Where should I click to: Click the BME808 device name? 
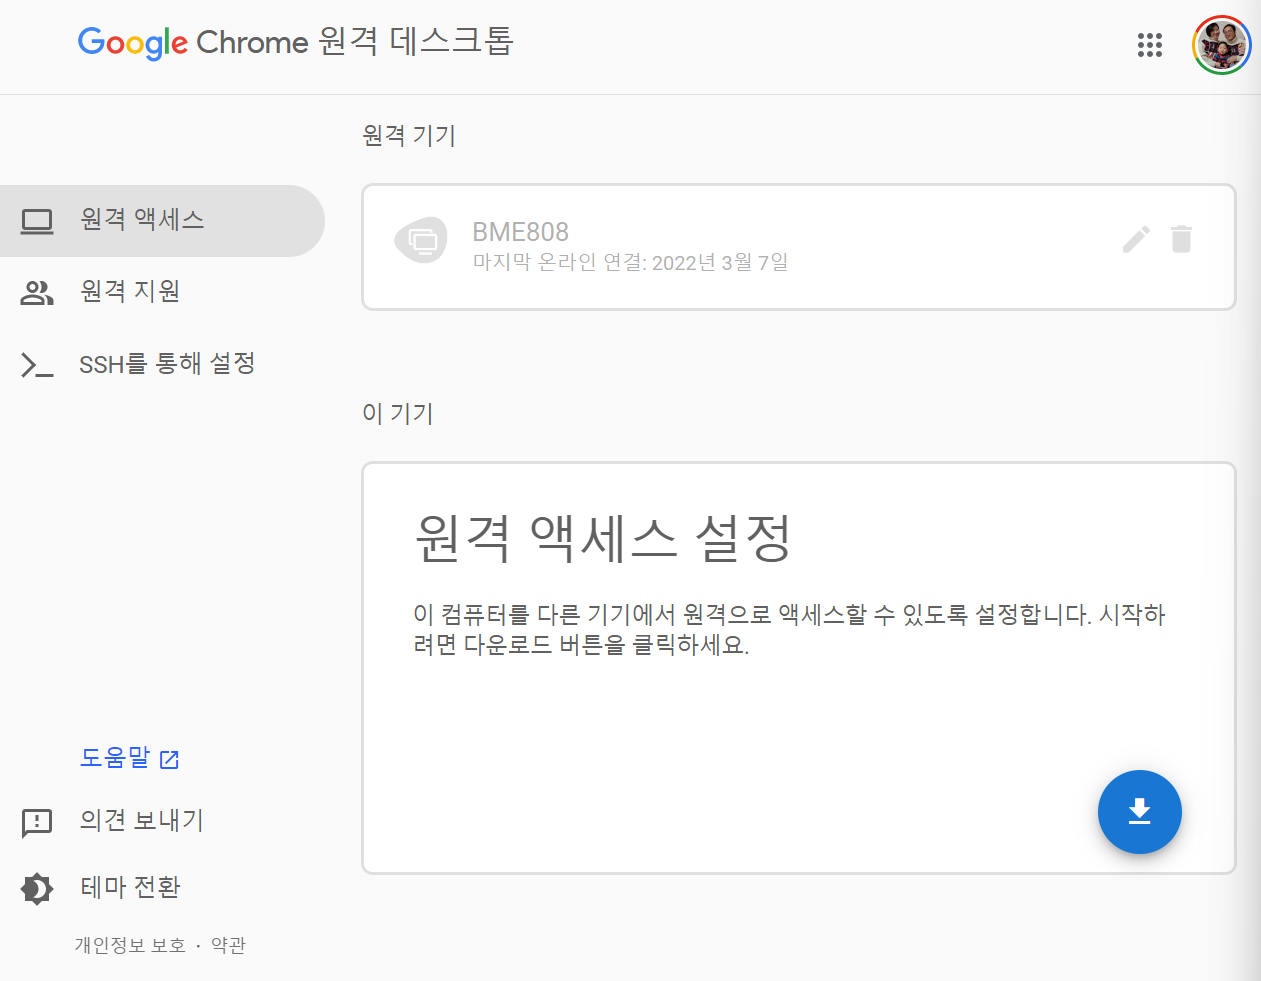pyautogui.click(x=520, y=232)
